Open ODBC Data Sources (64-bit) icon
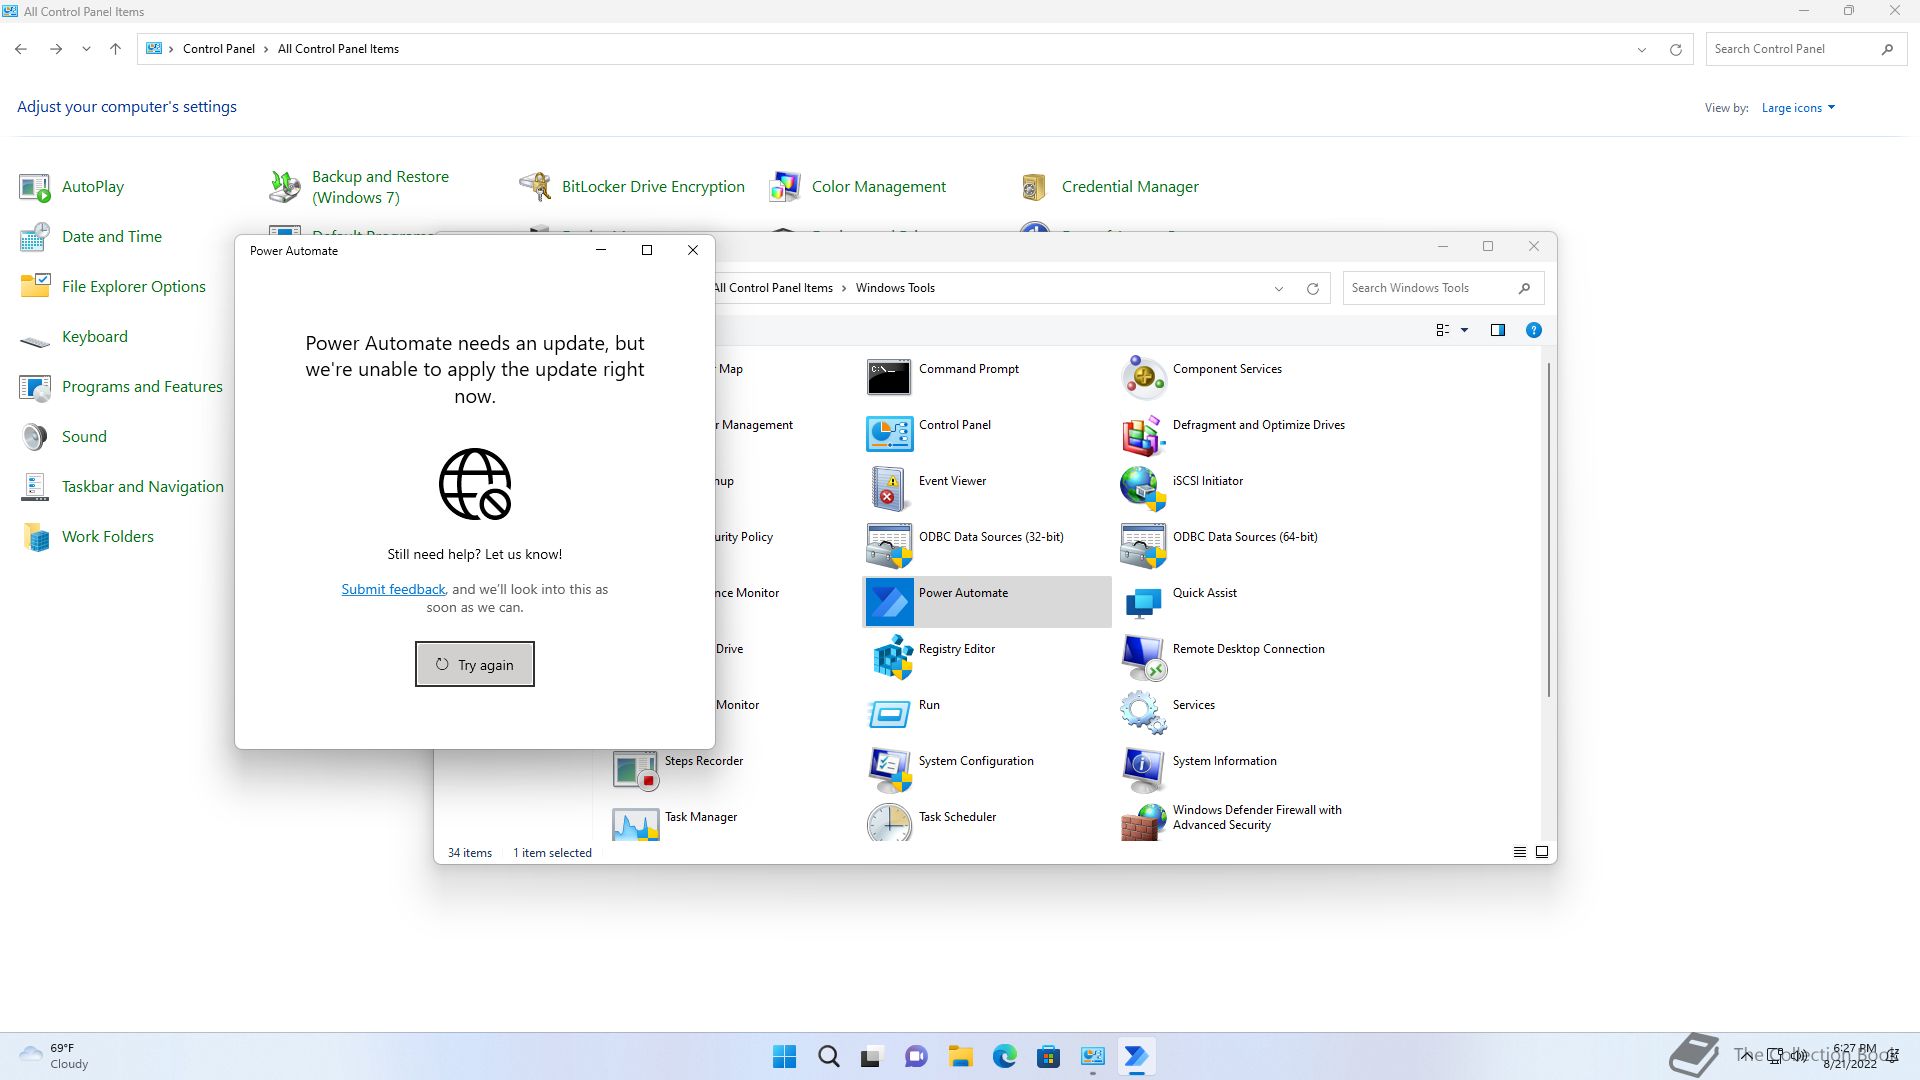Viewport: 1920px width, 1080px height. (x=1143, y=545)
